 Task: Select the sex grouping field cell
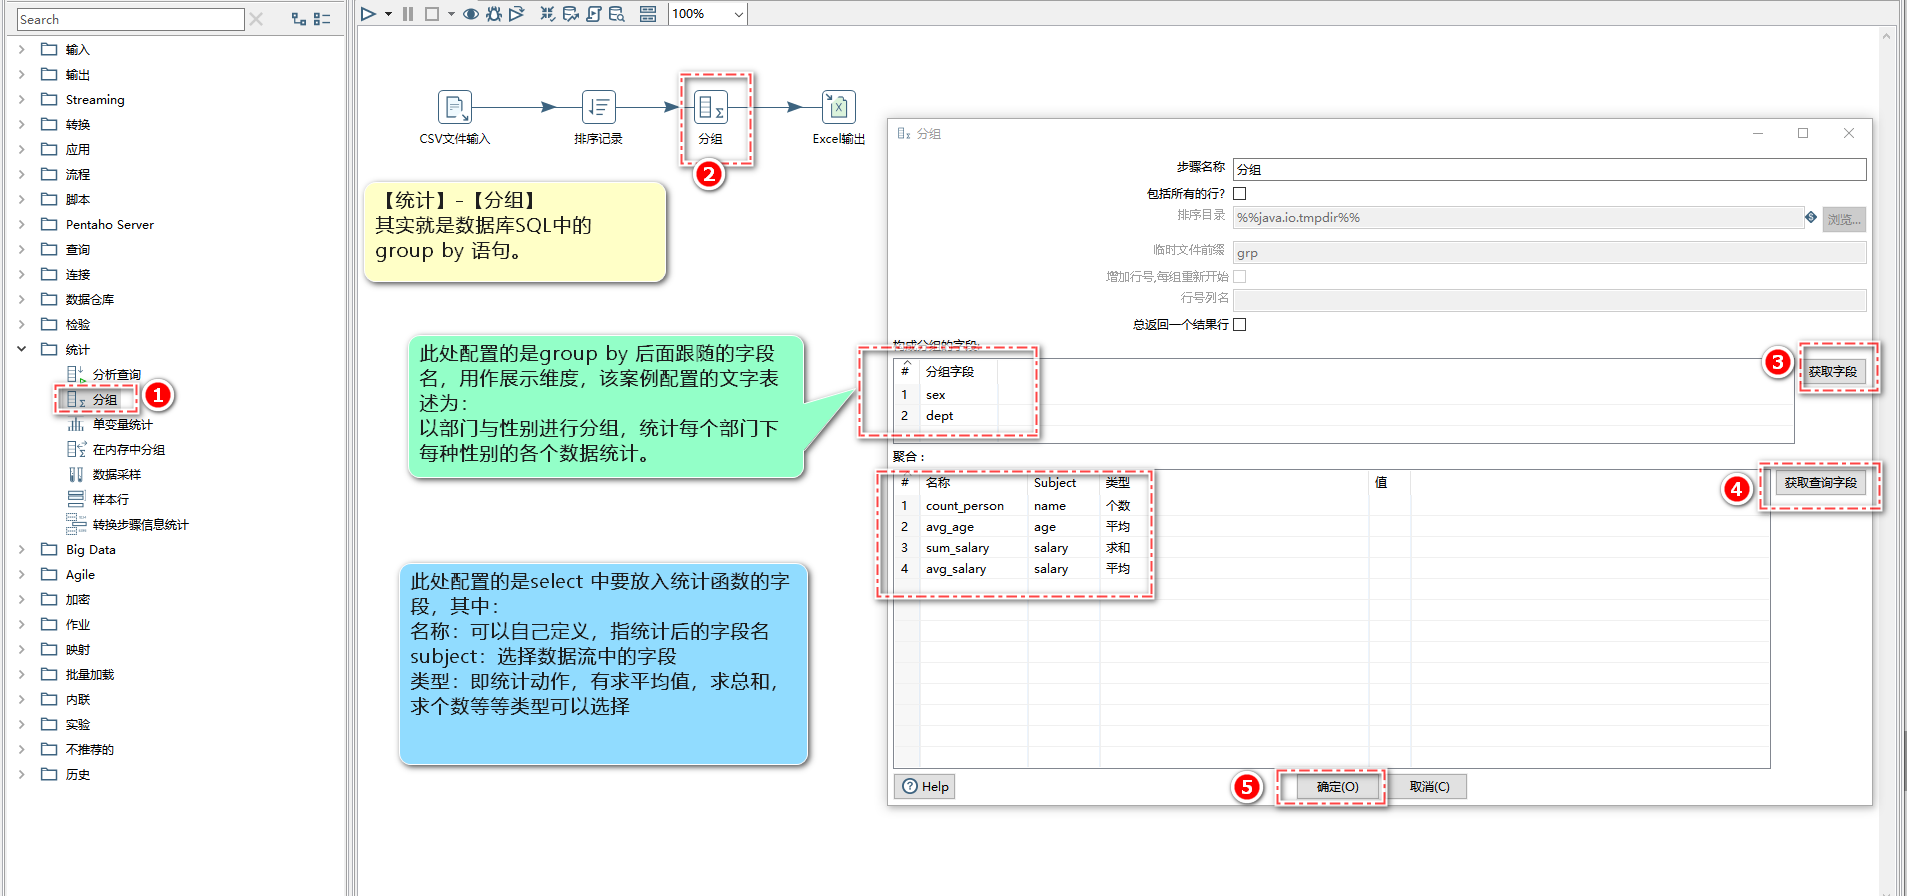pos(960,395)
